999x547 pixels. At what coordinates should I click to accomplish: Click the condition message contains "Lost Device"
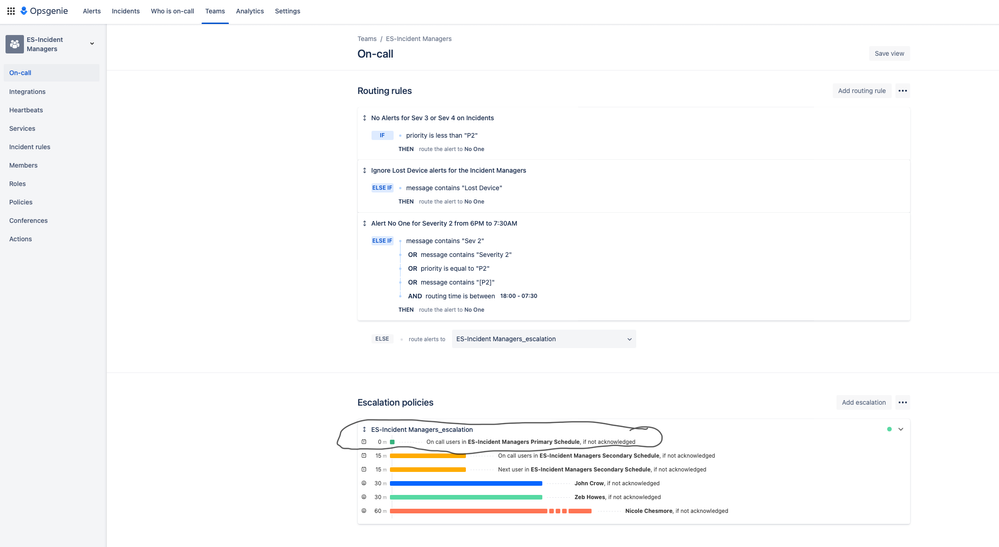pos(454,188)
